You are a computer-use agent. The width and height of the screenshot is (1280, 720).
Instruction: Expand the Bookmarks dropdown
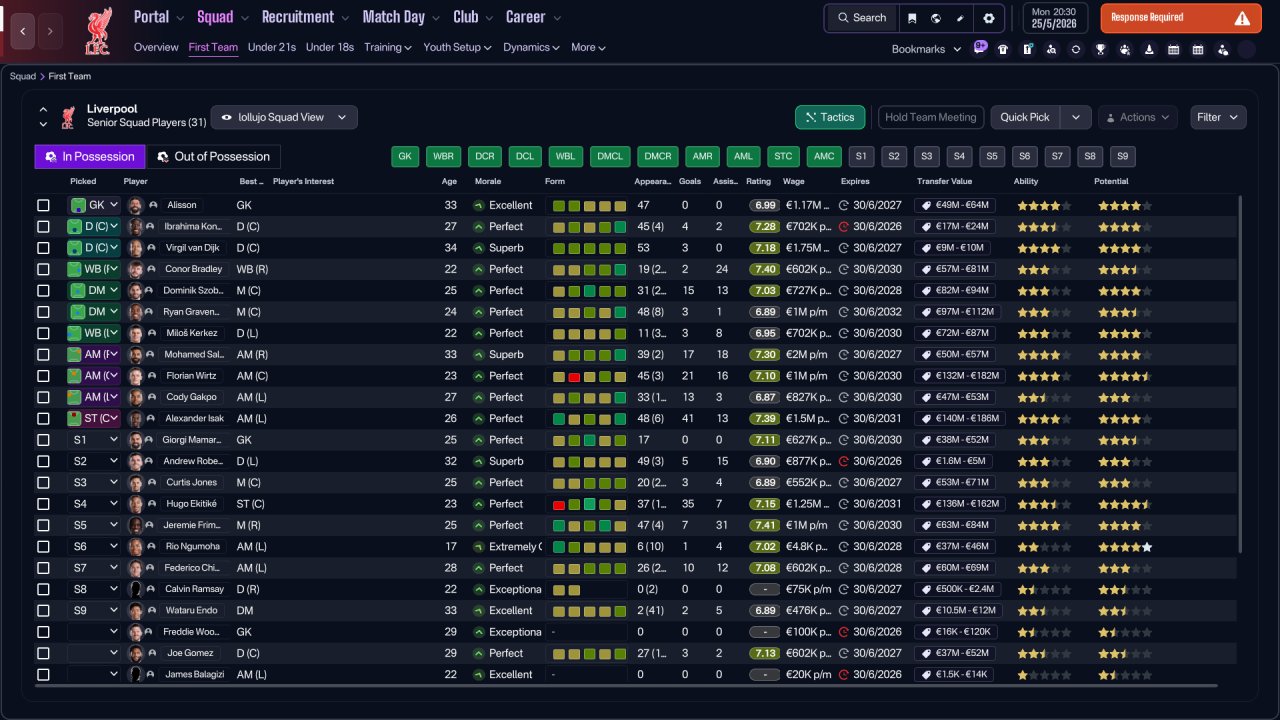pos(926,49)
